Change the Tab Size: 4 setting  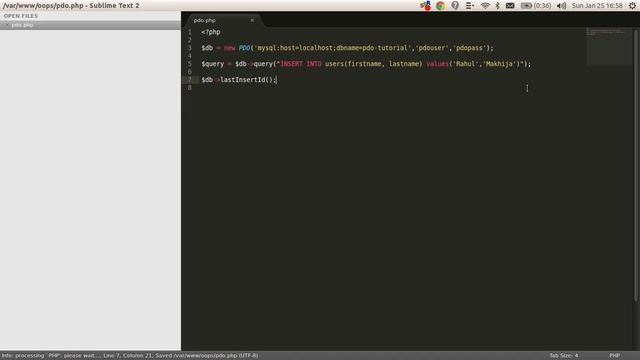564,356
